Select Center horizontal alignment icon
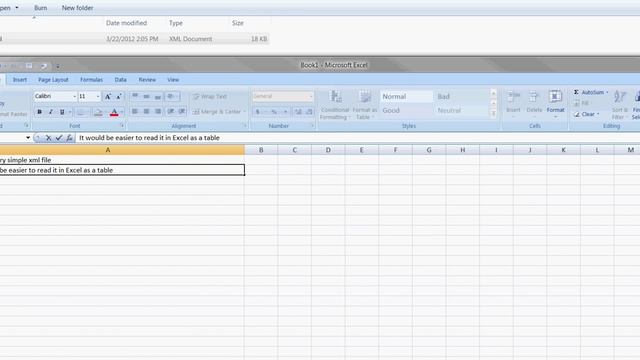 tap(146, 111)
